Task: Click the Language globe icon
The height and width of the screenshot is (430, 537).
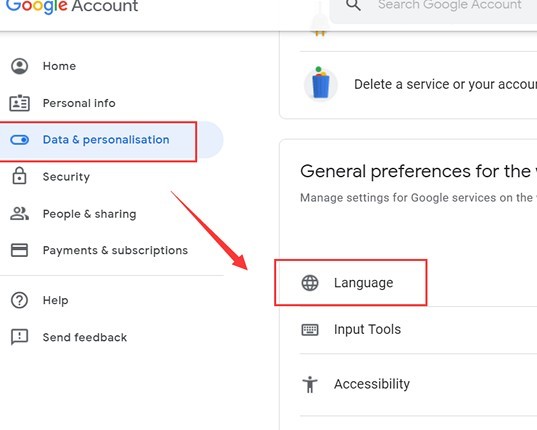Action: [310, 283]
